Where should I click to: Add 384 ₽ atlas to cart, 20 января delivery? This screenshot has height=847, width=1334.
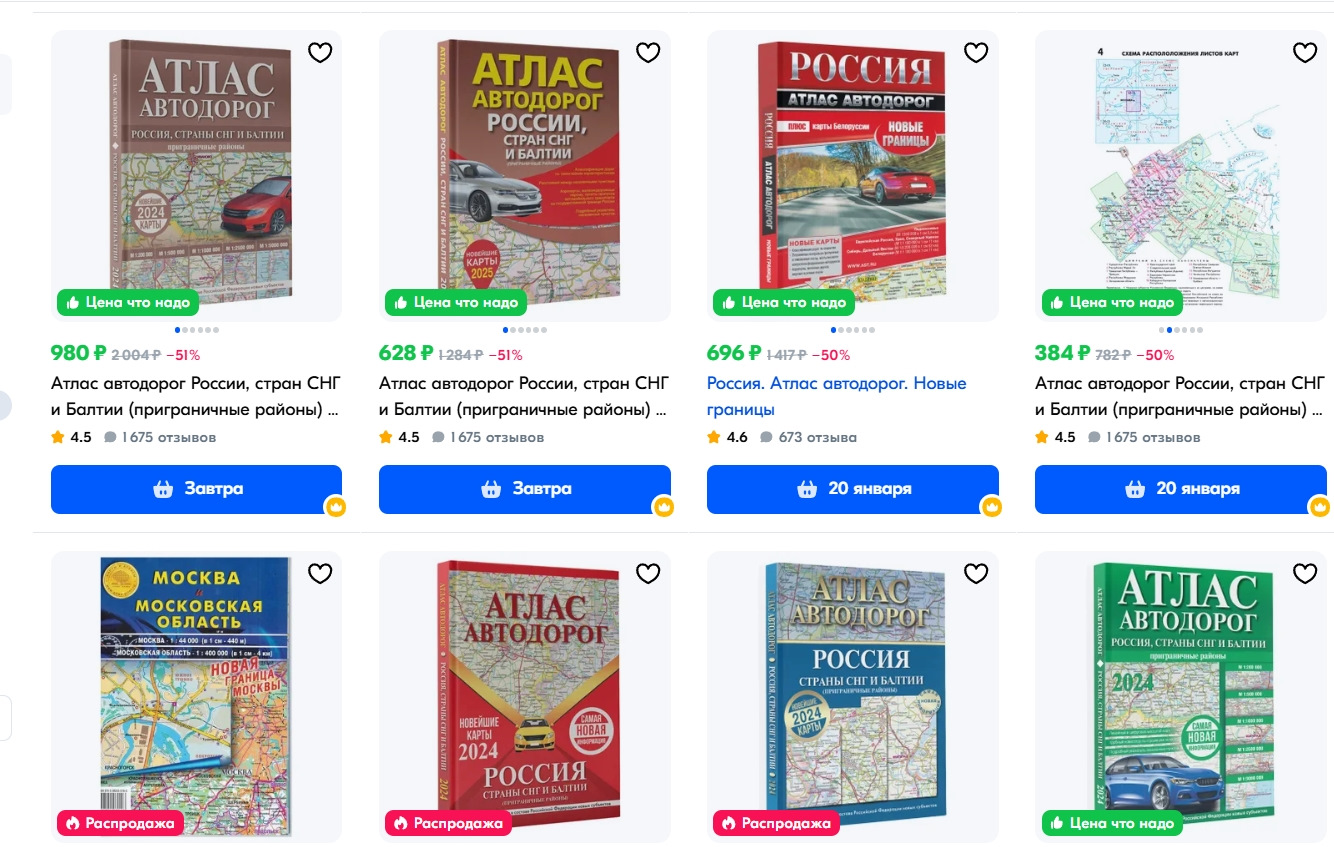tap(1180, 489)
